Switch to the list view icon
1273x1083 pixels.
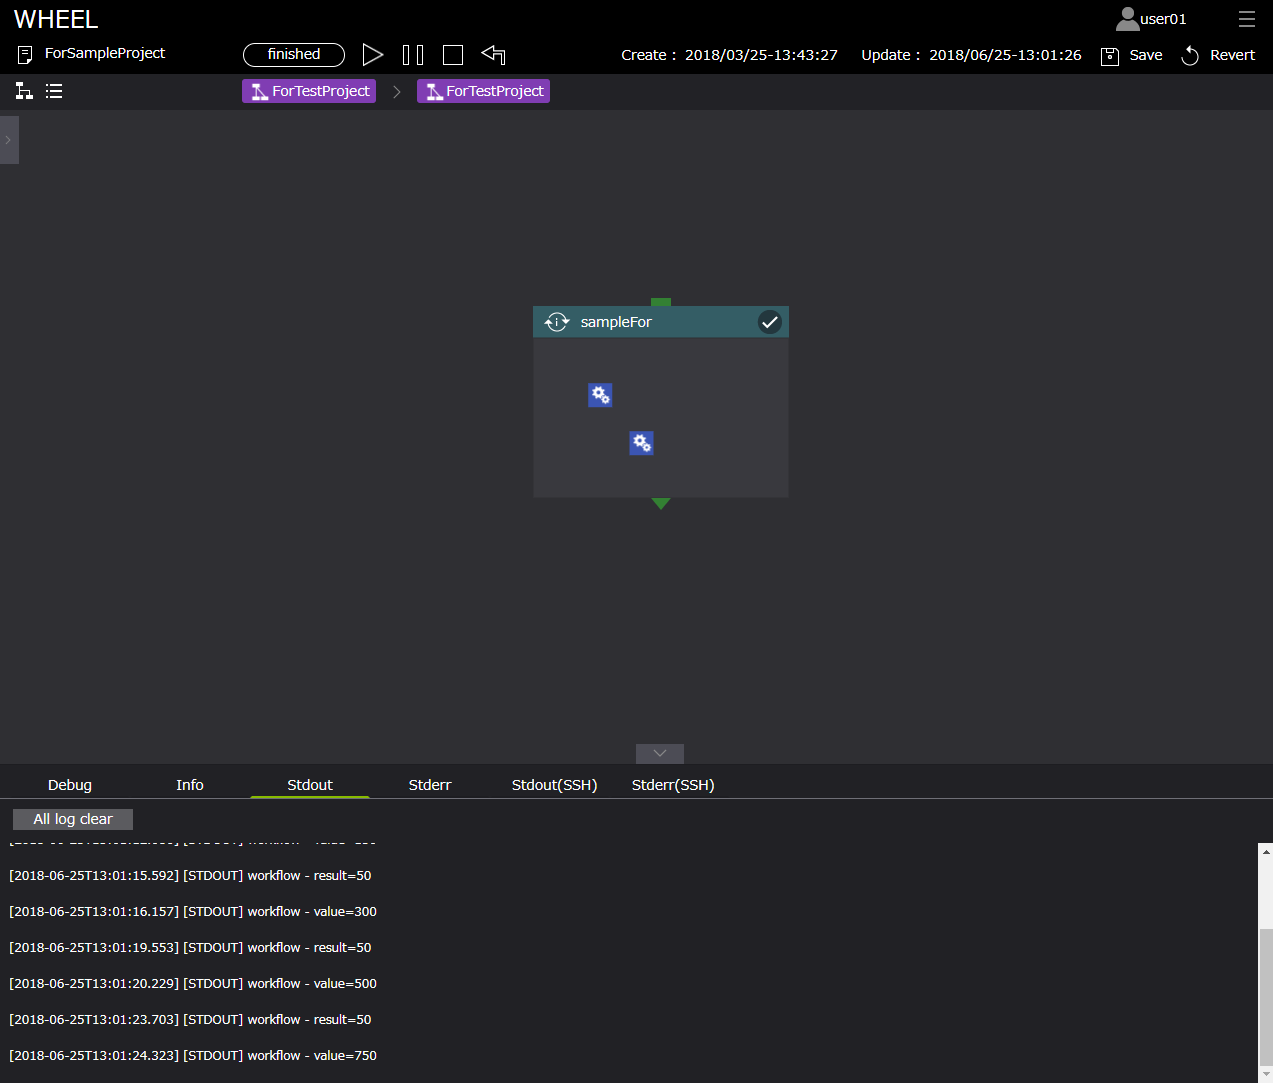coord(54,91)
